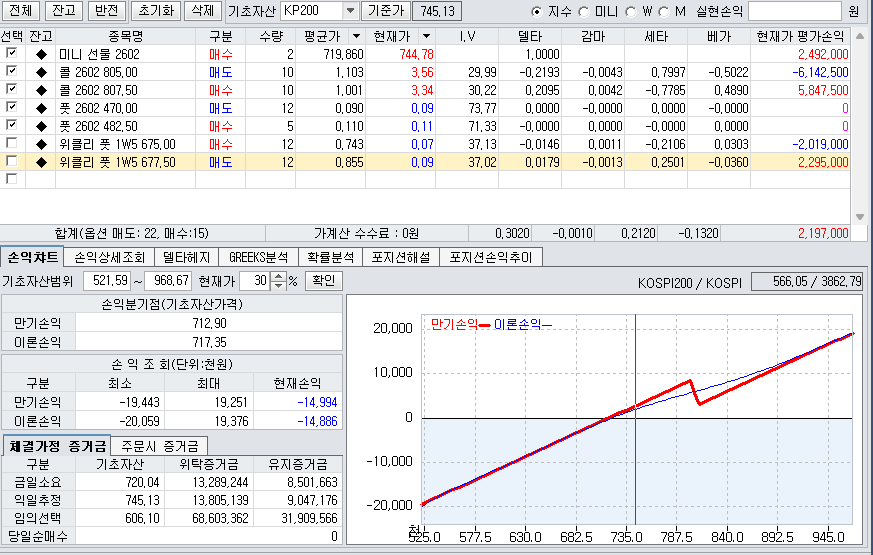Click the positions table scroll up arrow
Screen dimensions: 873x555
(860, 37)
